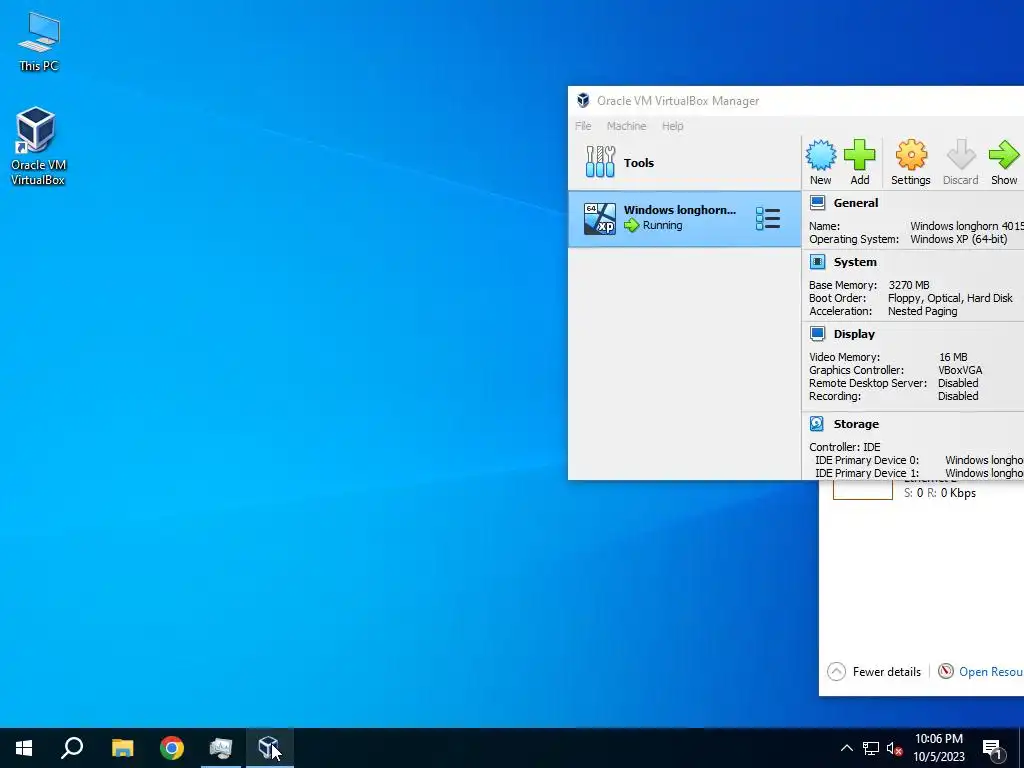
Task: Click the Running status text
Action: click(x=662, y=225)
